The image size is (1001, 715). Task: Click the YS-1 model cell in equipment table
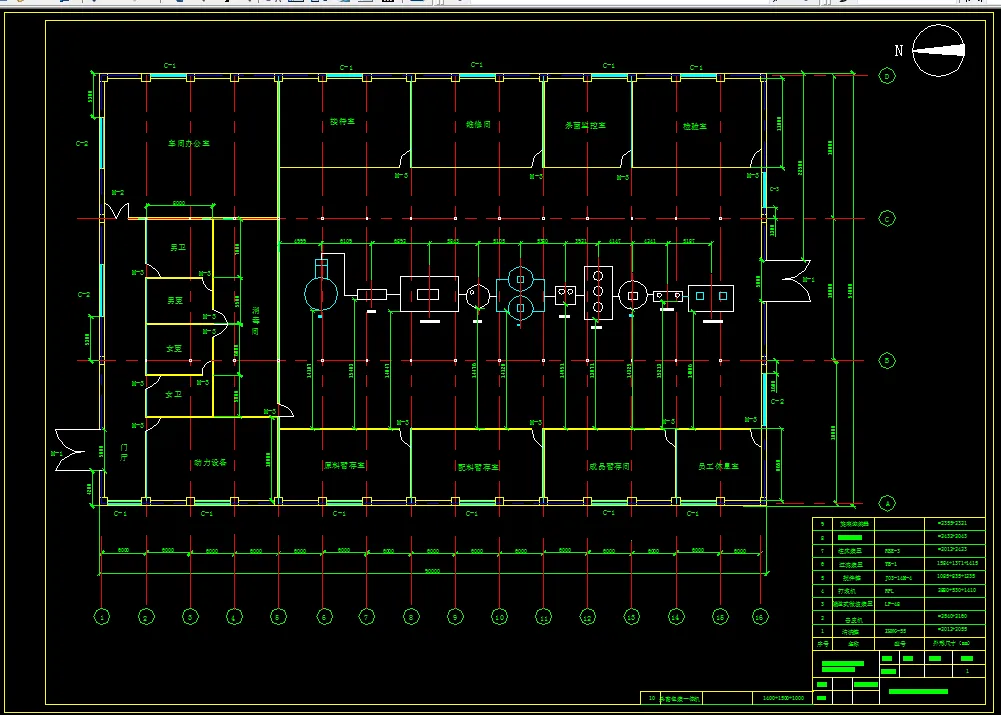tap(899, 564)
